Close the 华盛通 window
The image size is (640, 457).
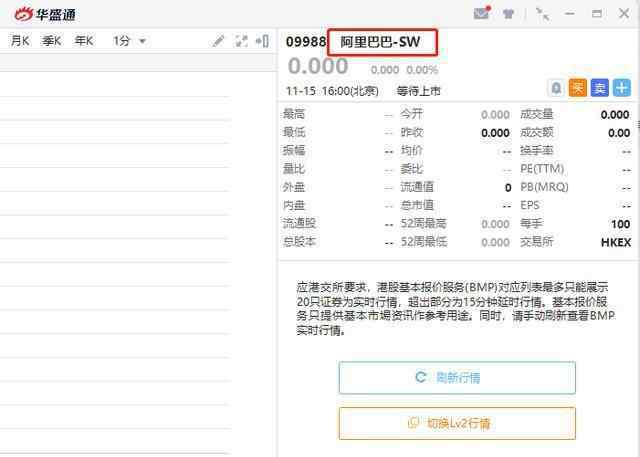click(624, 14)
